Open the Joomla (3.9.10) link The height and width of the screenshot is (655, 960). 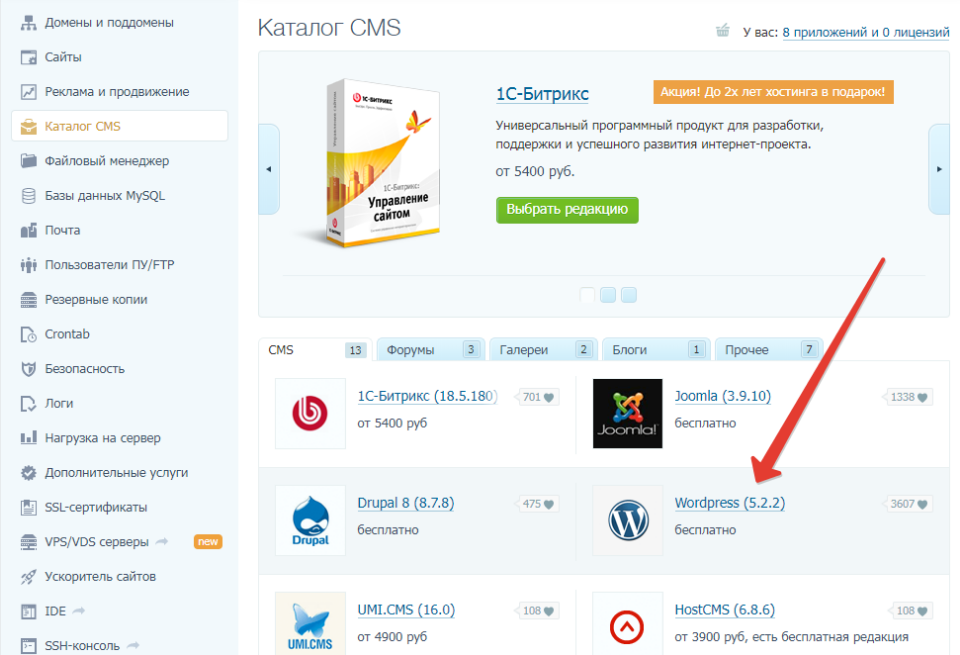722,396
